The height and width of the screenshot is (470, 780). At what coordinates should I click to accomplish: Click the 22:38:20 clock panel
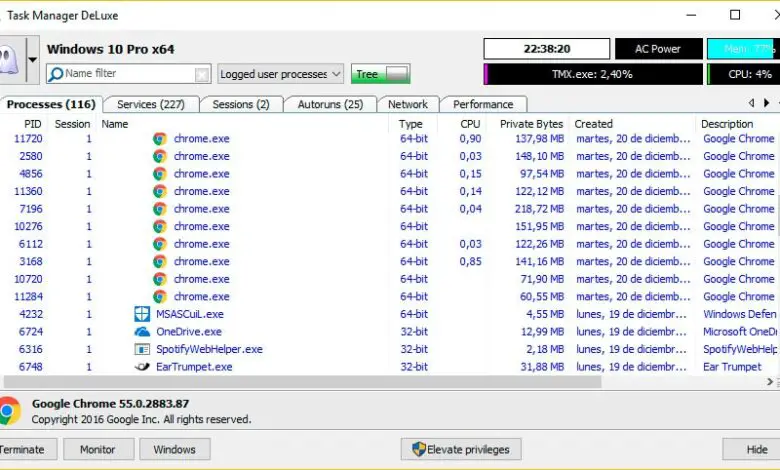(547, 49)
